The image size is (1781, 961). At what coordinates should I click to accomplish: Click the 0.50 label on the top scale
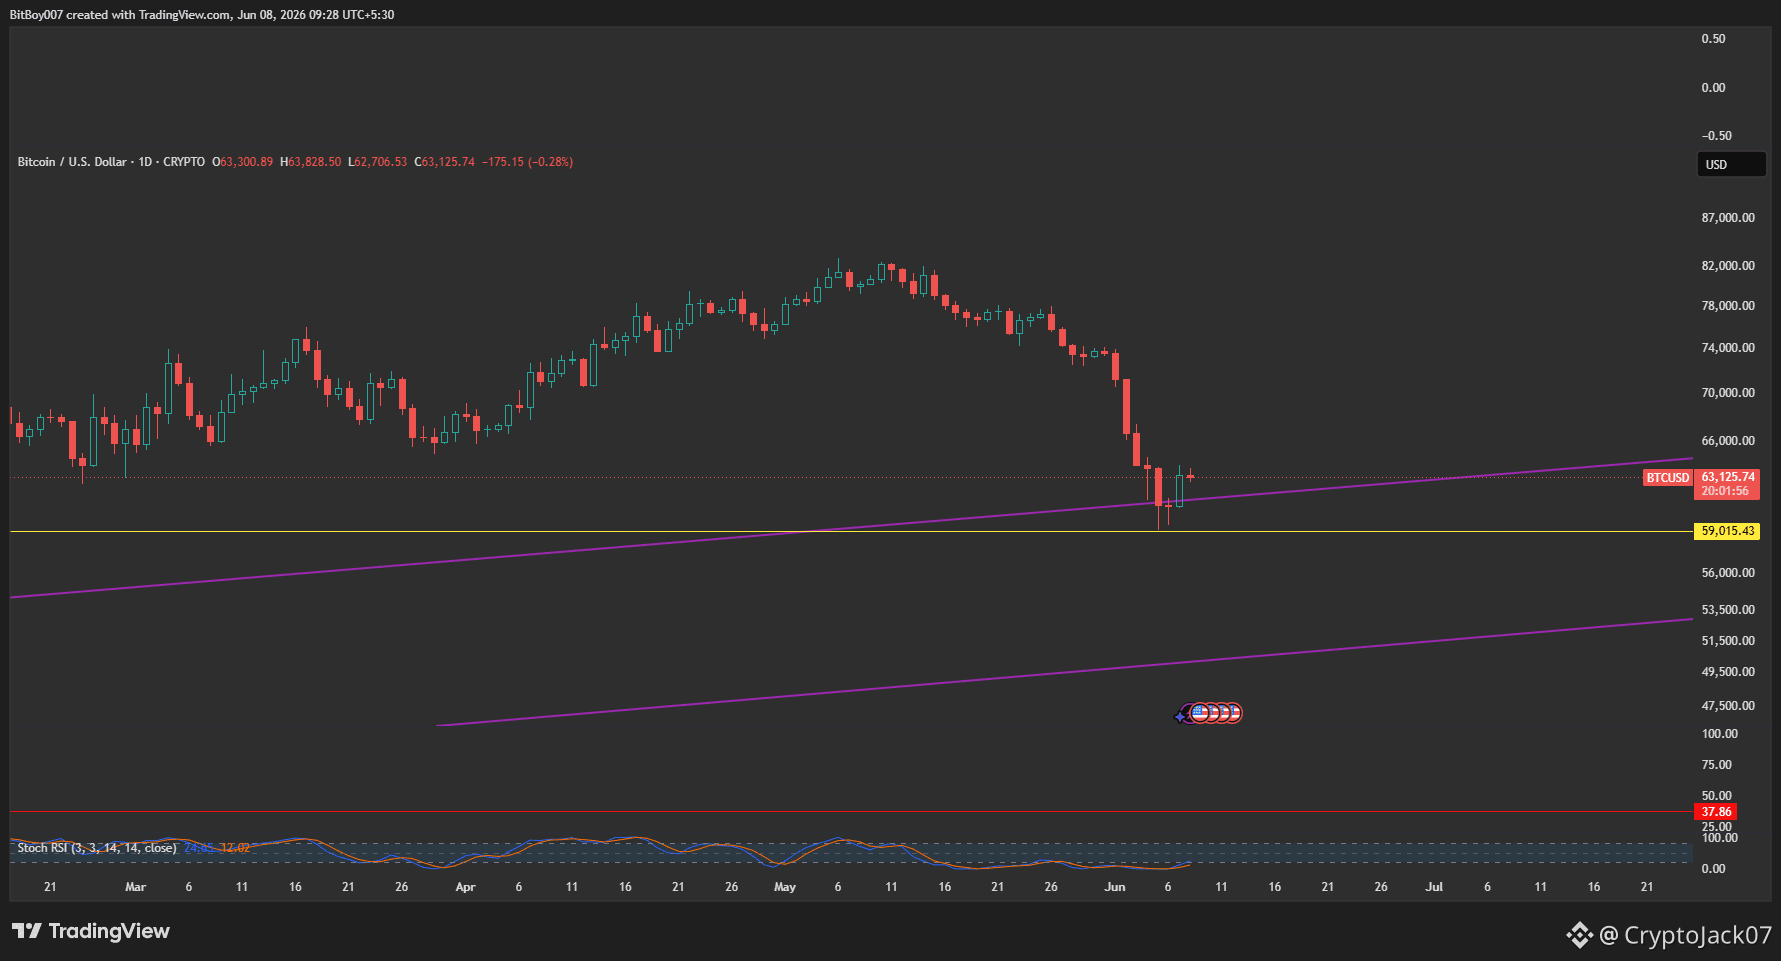pos(1714,39)
